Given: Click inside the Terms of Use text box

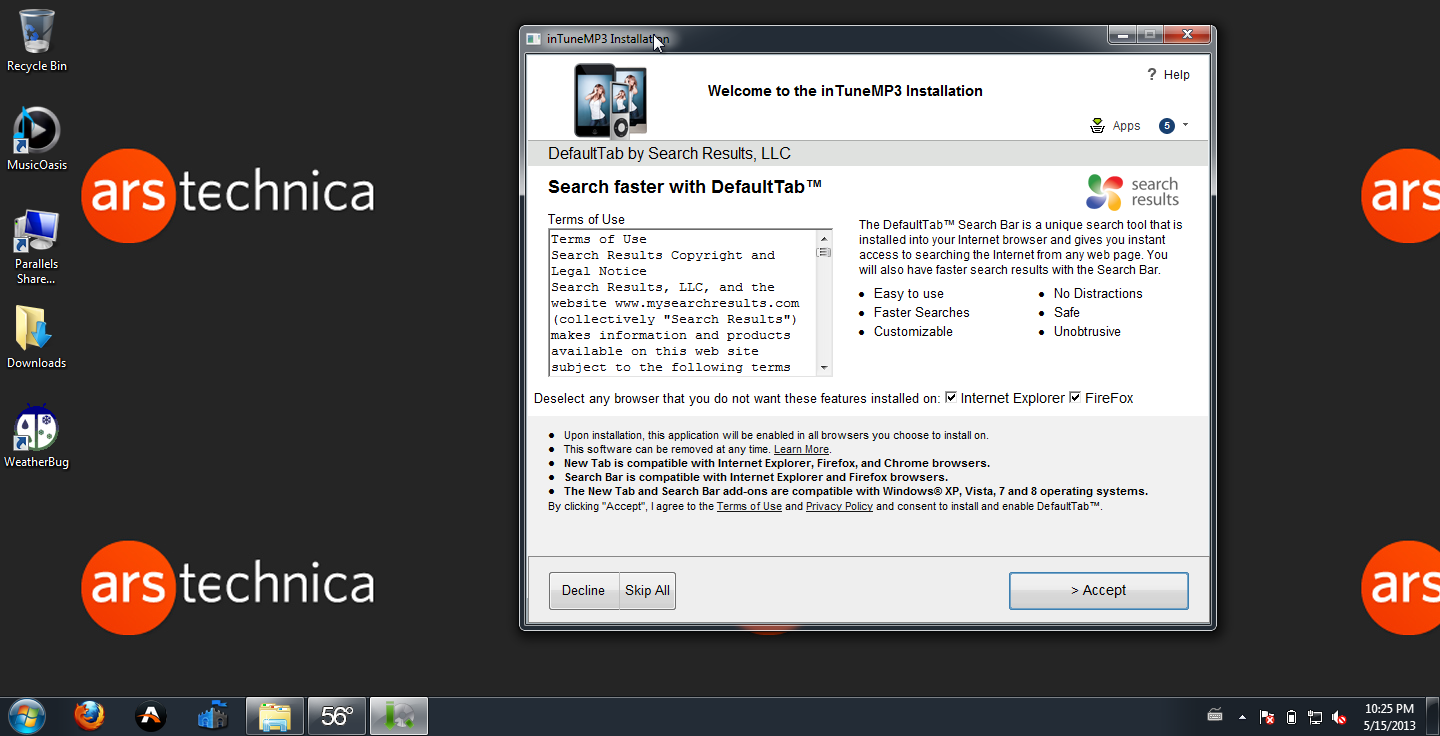Looking at the screenshot, I should [683, 303].
